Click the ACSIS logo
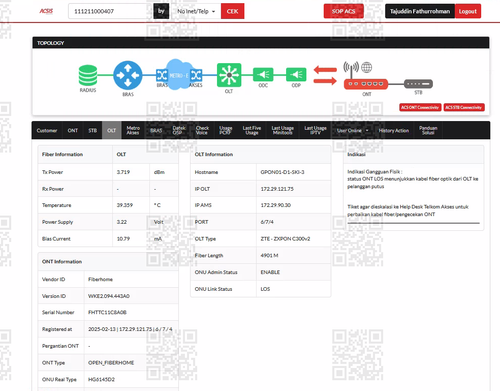 click(x=46, y=11)
